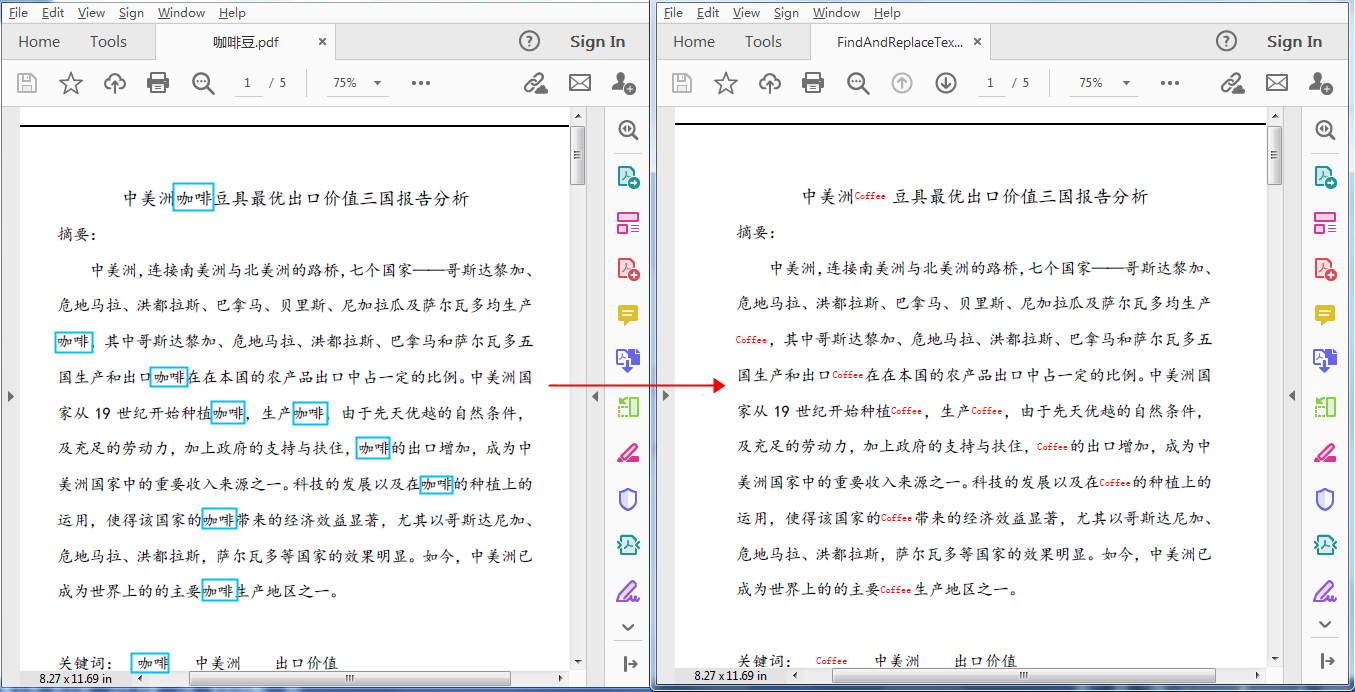The width and height of the screenshot is (1355, 692).
Task: Click the save icon in the left window
Action: 28,83
